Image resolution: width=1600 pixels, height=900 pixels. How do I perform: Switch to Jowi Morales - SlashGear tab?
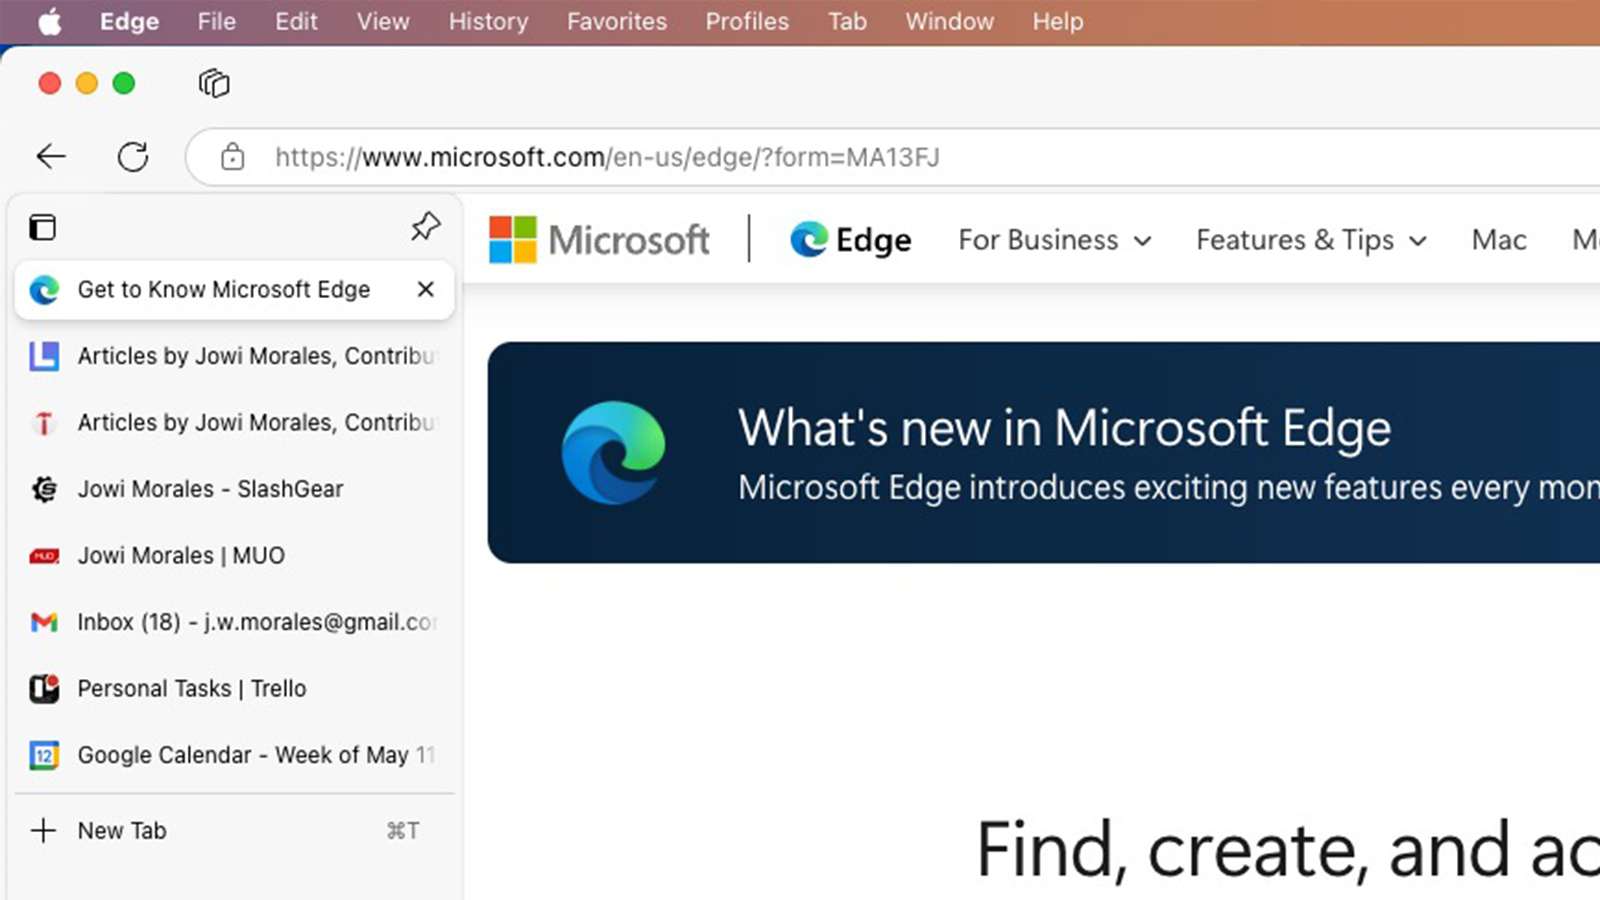[234, 489]
